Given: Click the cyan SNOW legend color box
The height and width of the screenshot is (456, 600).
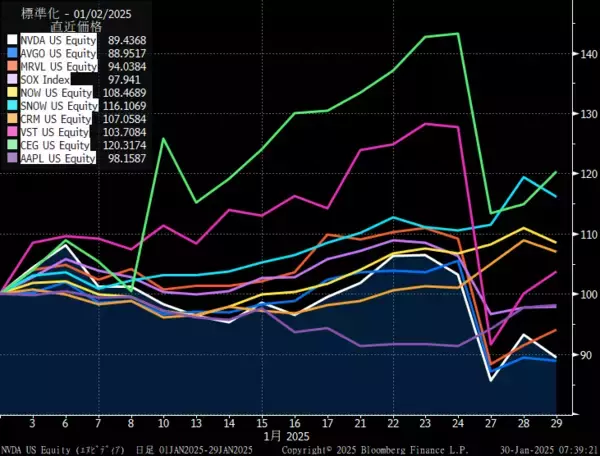Looking at the screenshot, I should [11, 105].
